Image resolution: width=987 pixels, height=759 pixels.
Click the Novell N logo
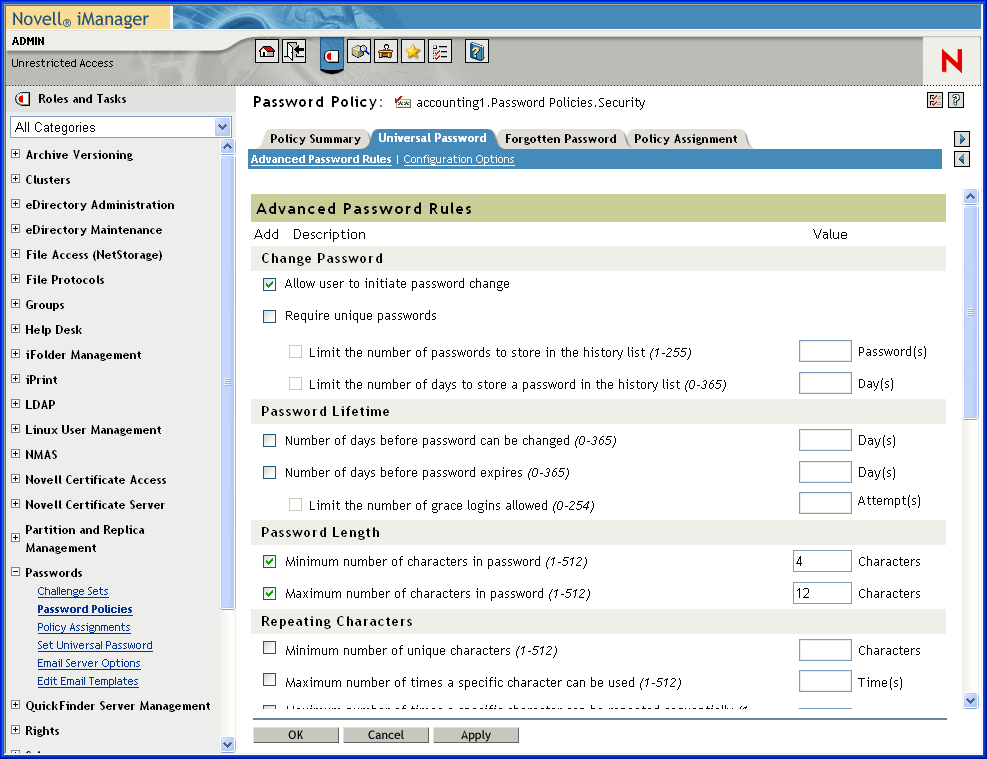[951, 61]
